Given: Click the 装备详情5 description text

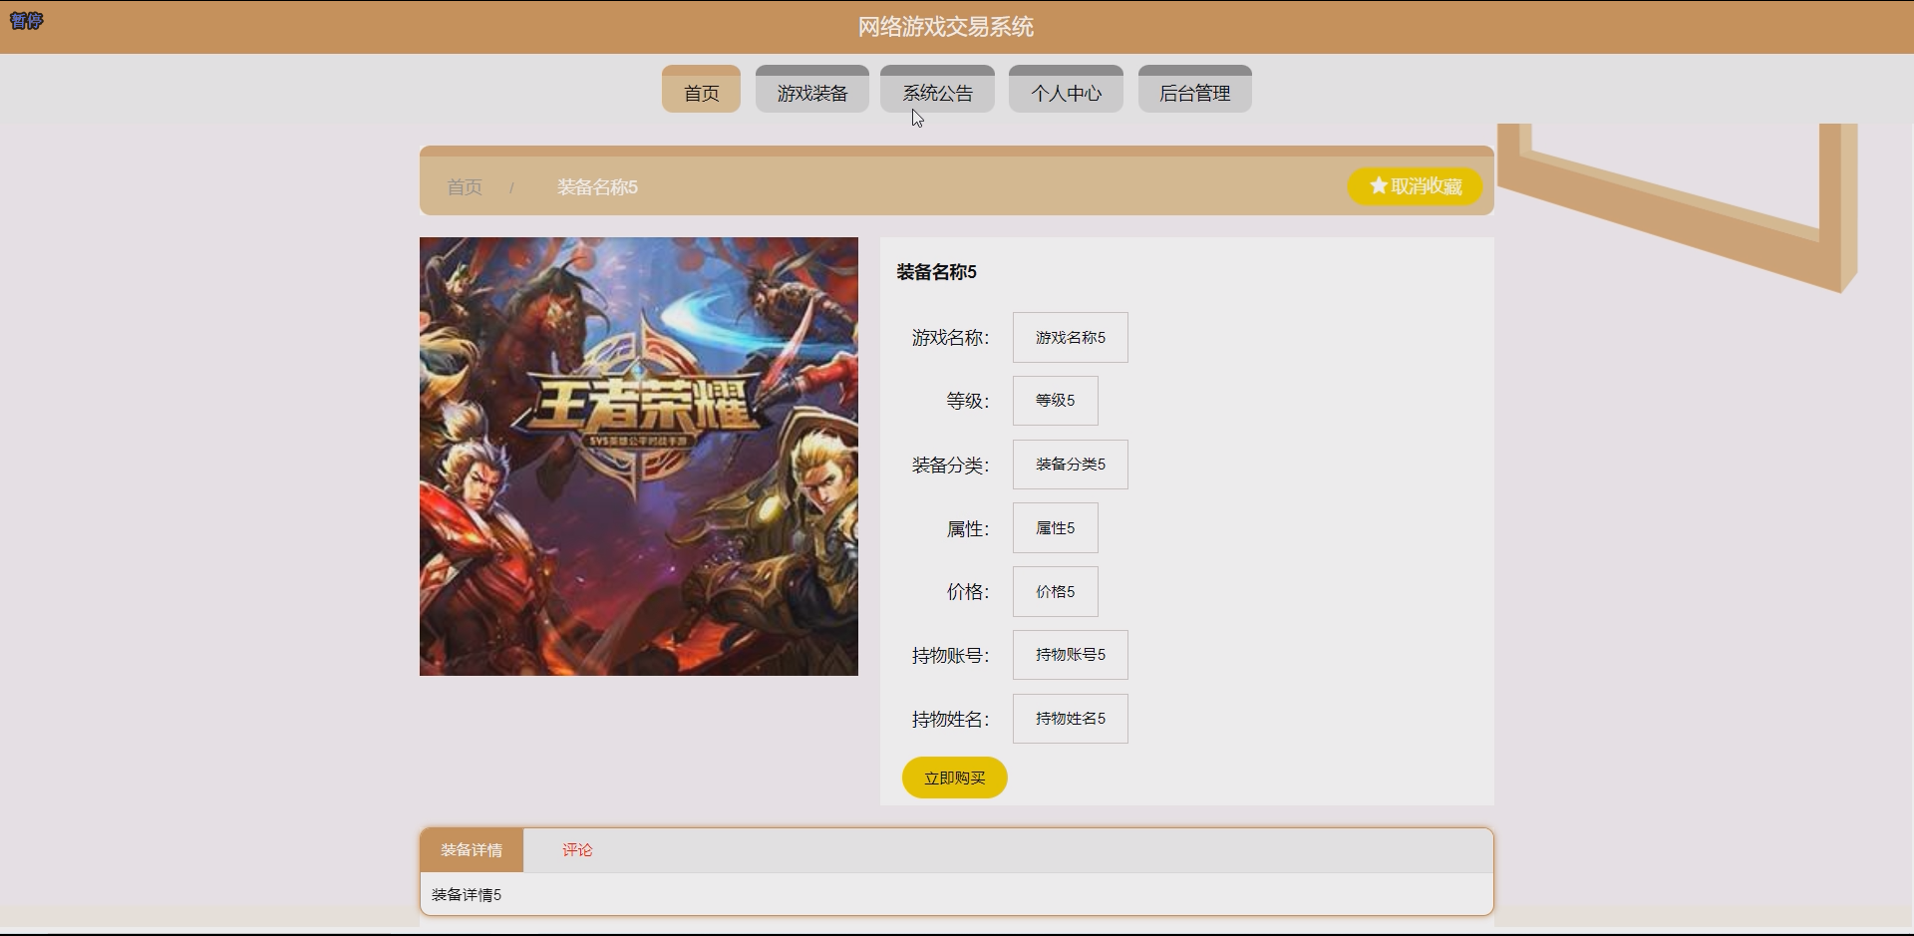Looking at the screenshot, I should 466,895.
